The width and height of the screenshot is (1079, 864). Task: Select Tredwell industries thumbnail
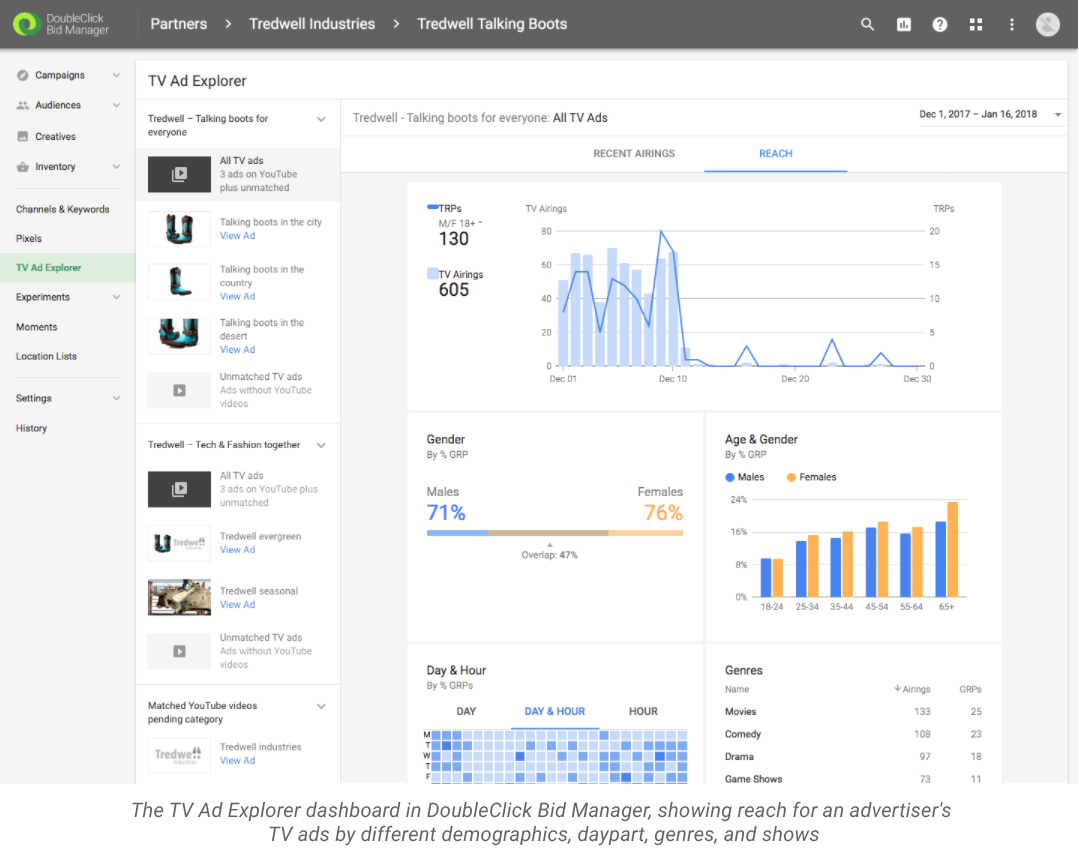click(x=179, y=755)
